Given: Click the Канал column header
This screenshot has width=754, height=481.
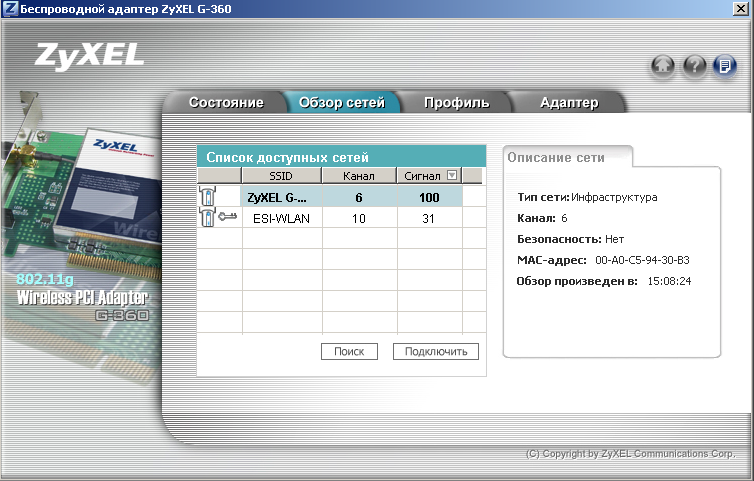Looking at the screenshot, I should 359,176.
